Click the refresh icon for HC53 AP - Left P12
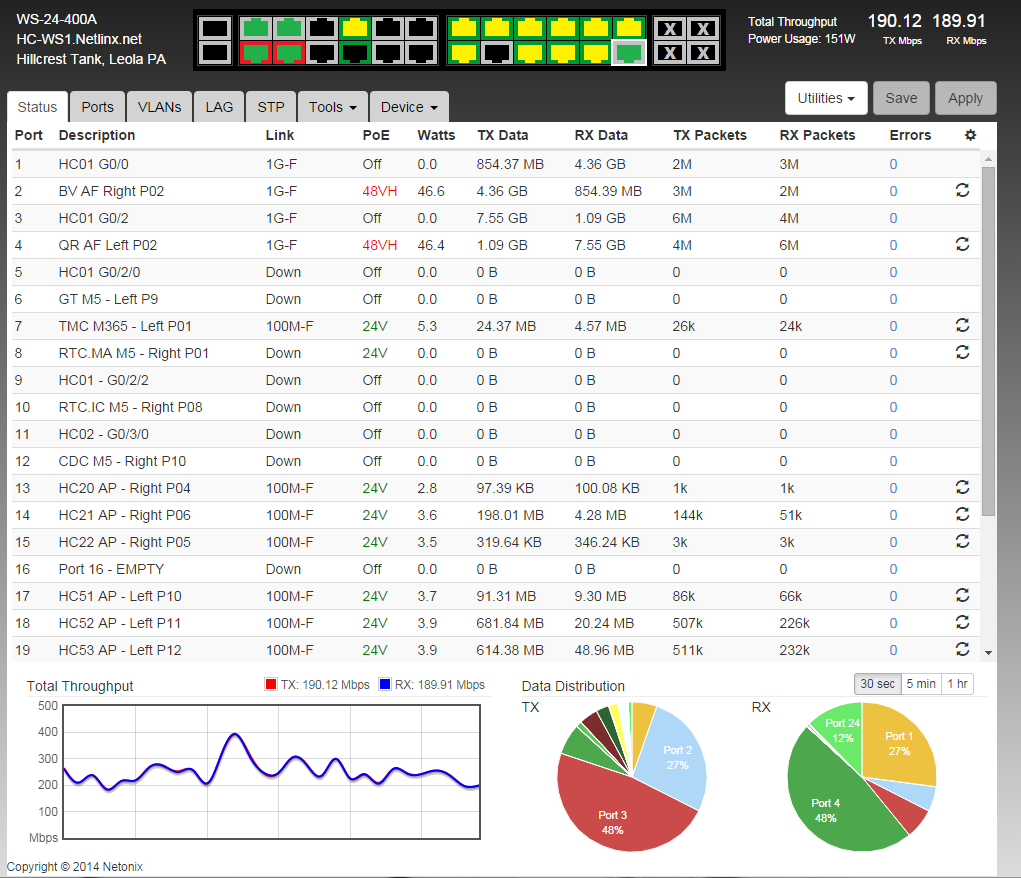The image size is (1021, 878). [x=962, y=649]
